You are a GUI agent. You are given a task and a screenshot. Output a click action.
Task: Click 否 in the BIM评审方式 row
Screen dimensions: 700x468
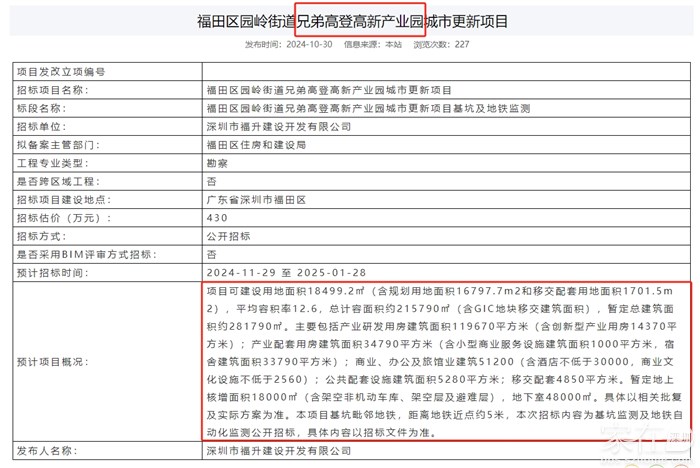pyautogui.click(x=211, y=255)
